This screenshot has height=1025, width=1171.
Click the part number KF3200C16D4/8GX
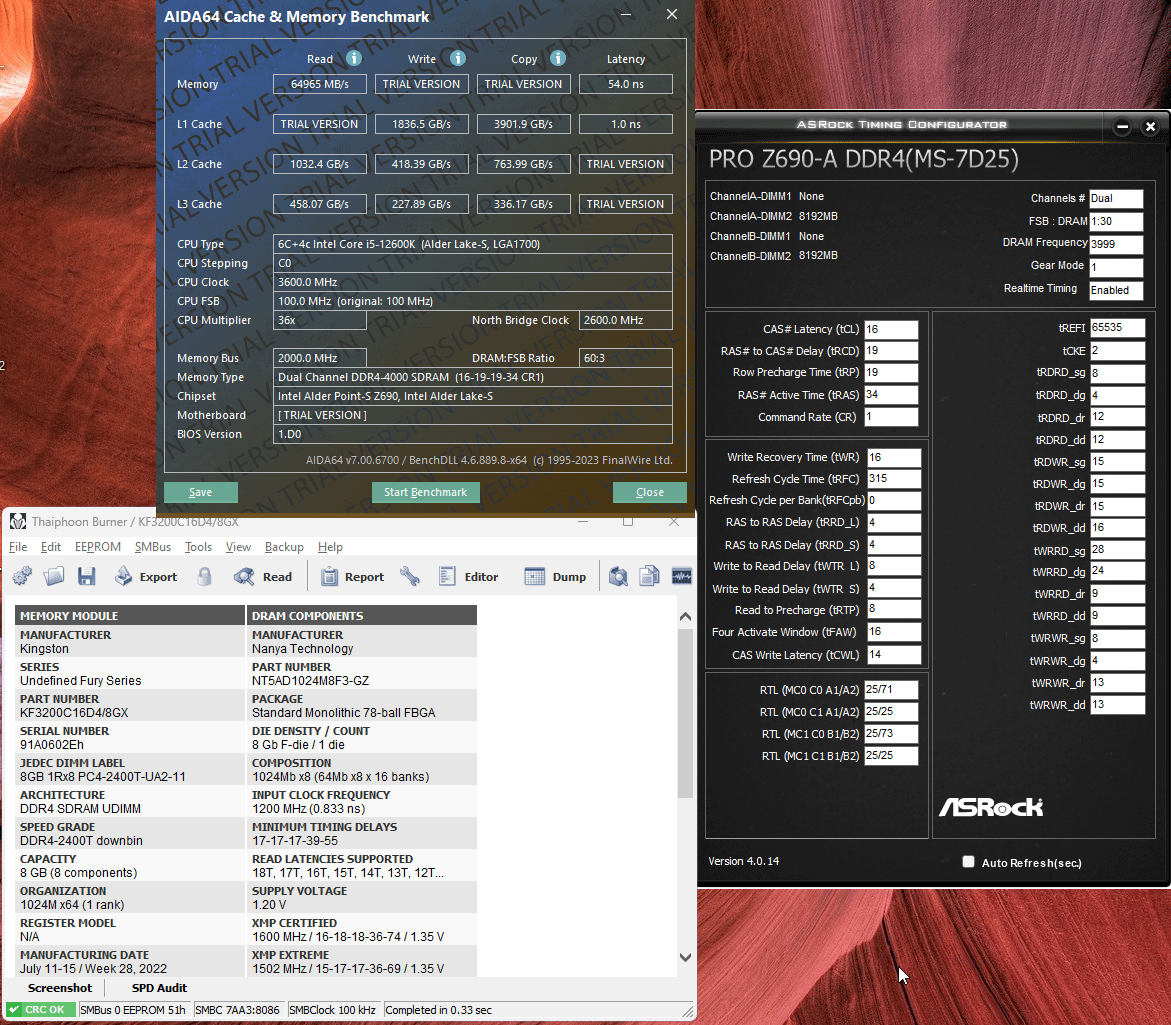click(74, 712)
